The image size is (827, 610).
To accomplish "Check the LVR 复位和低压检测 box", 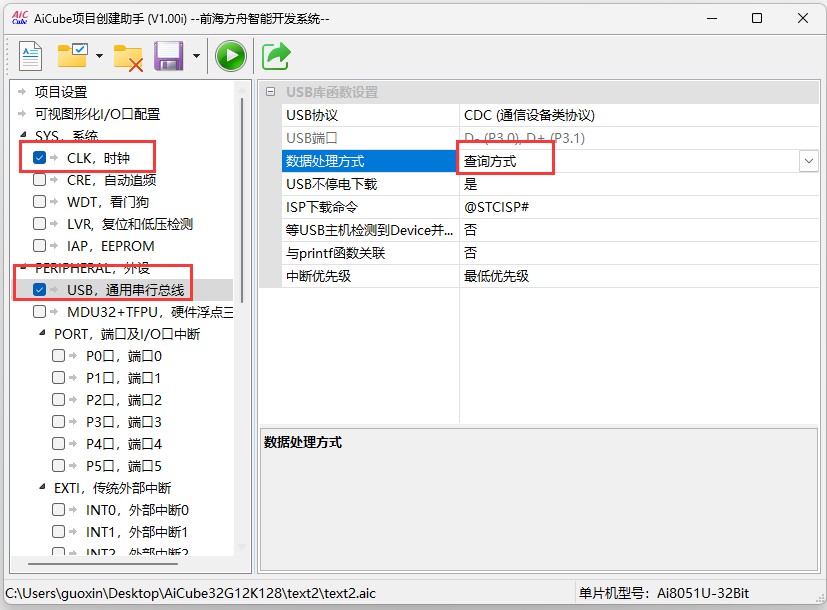I will pyautogui.click(x=40, y=224).
